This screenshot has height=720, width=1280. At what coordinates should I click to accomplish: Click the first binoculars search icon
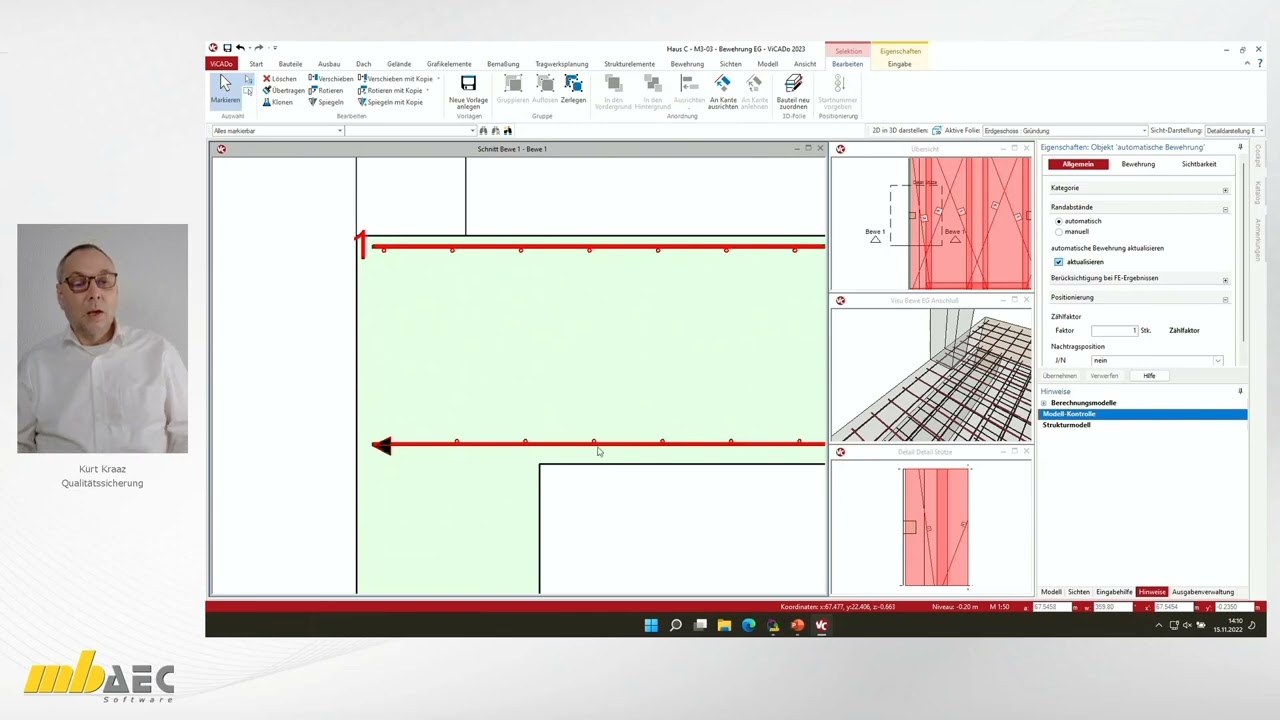484,131
